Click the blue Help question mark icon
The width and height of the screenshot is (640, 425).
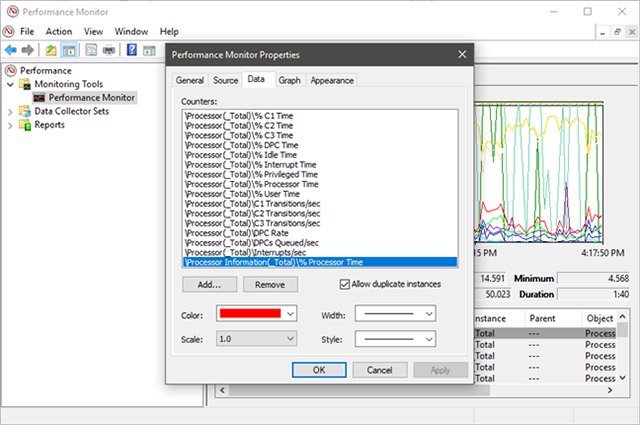tap(131, 50)
